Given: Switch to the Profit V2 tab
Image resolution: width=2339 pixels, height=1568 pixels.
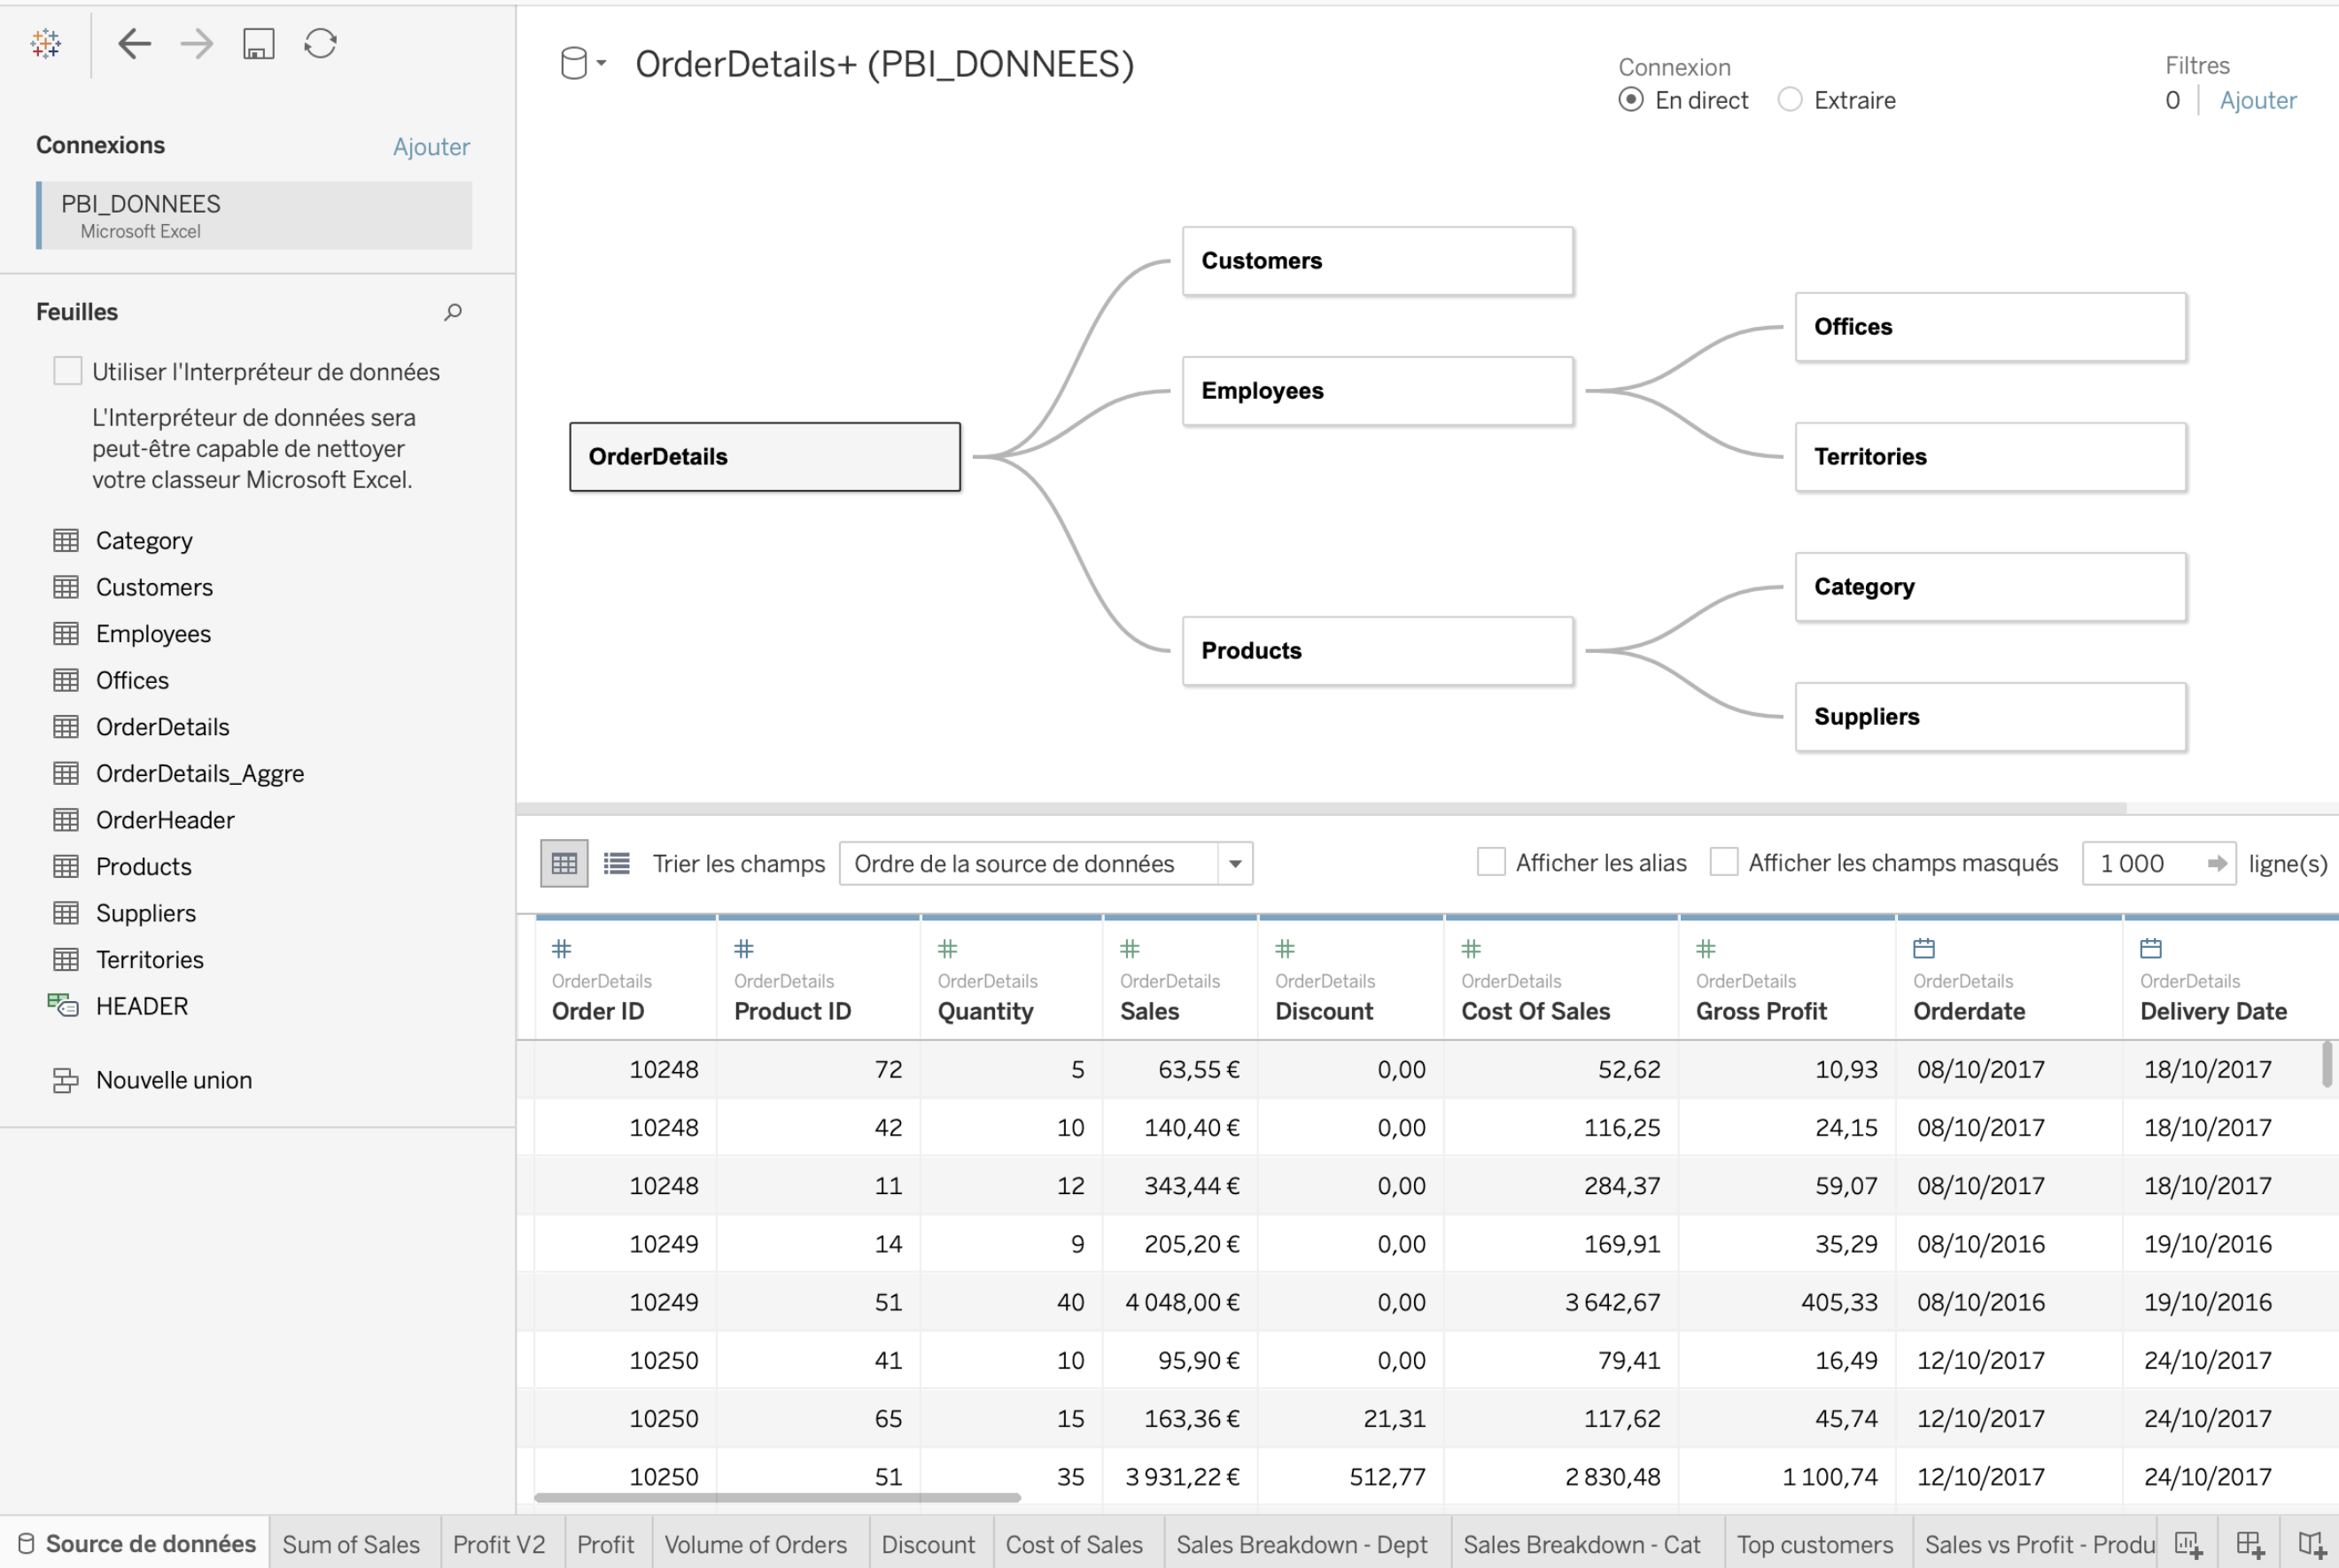Looking at the screenshot, I should tap(499, 1544).
